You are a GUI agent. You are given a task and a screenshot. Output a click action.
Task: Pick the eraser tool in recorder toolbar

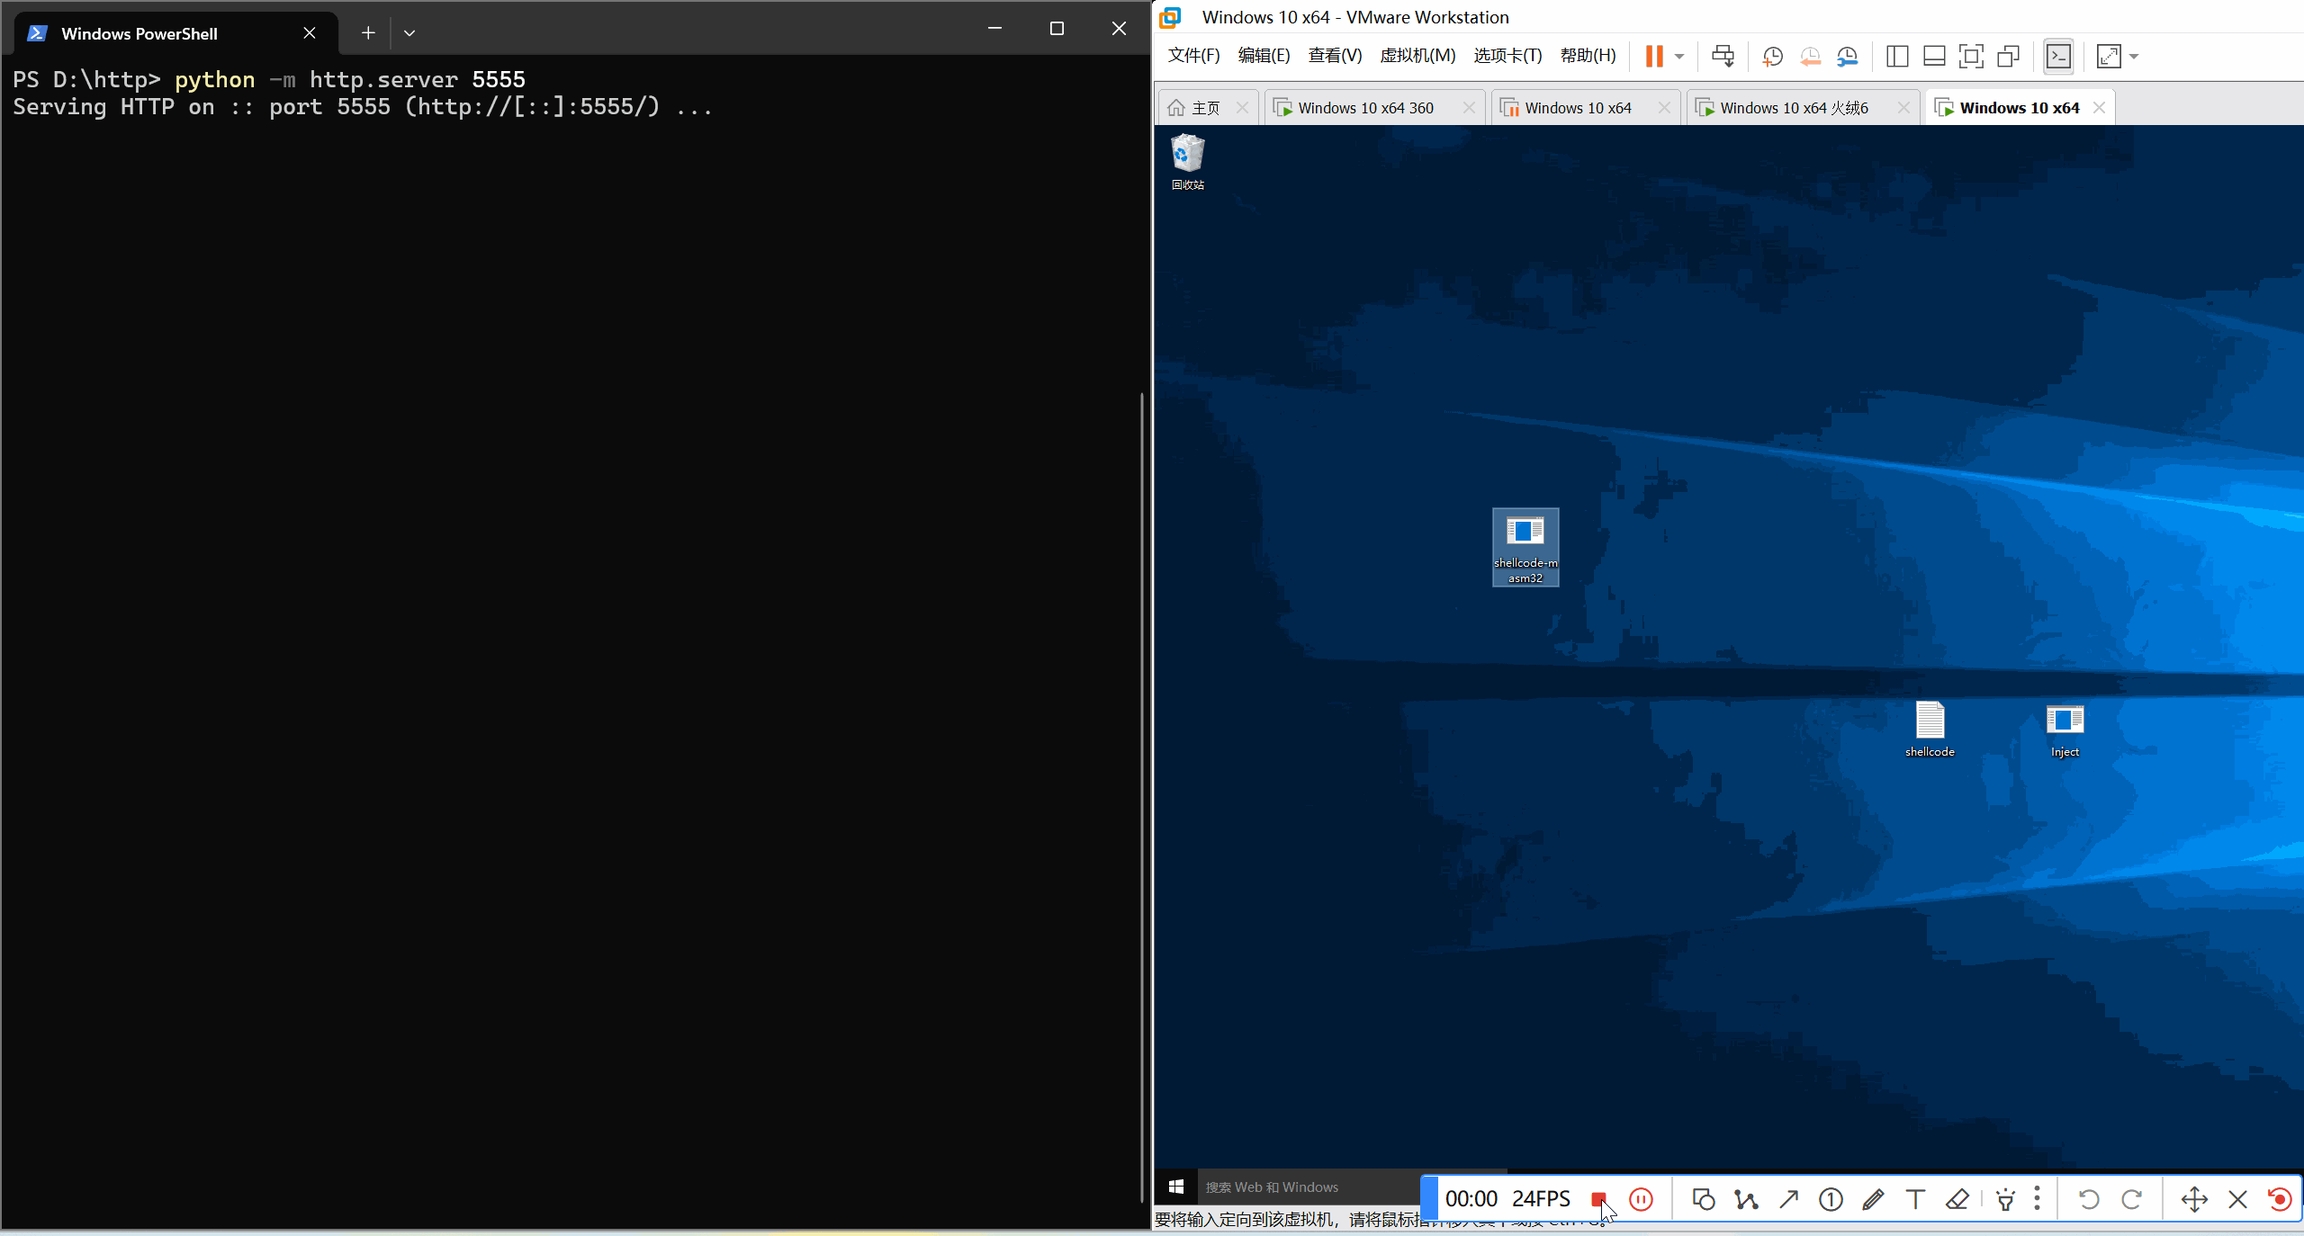[1957, 1199]
